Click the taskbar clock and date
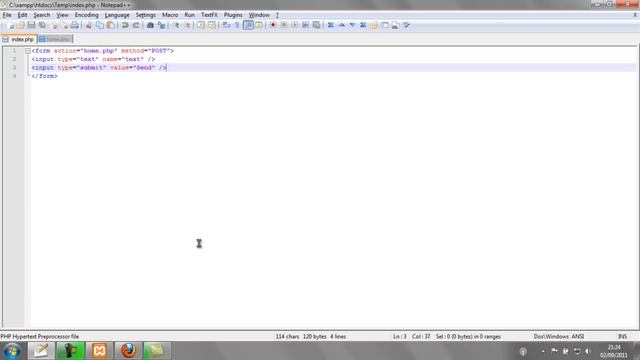This screenshot has height=360, width=640. coord(614,351)
